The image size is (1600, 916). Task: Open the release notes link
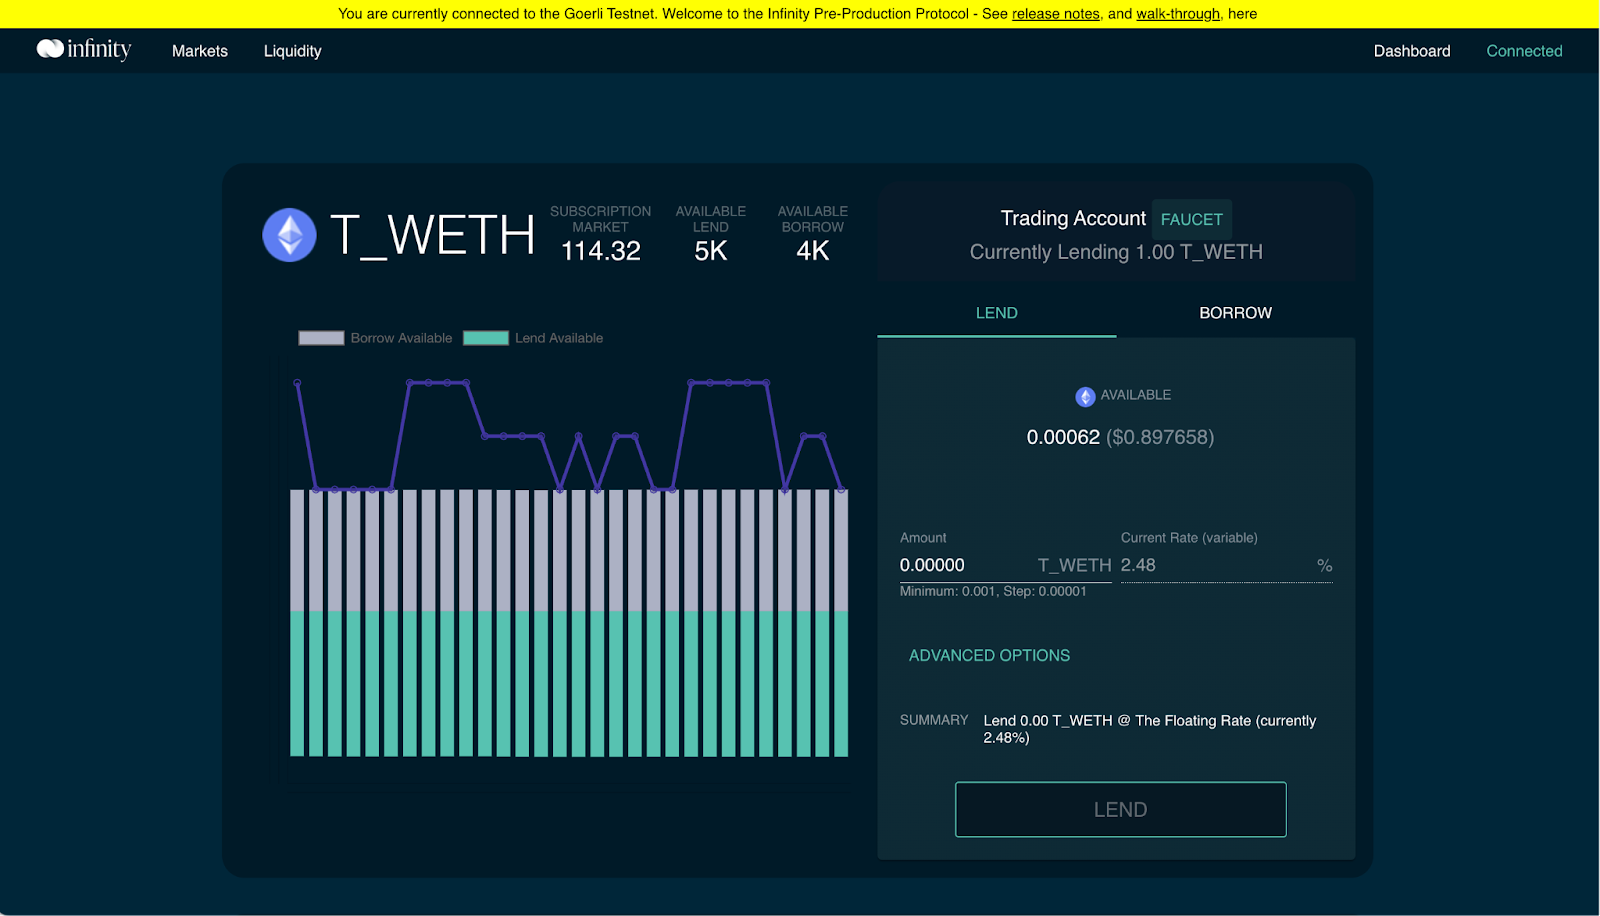1055,14
